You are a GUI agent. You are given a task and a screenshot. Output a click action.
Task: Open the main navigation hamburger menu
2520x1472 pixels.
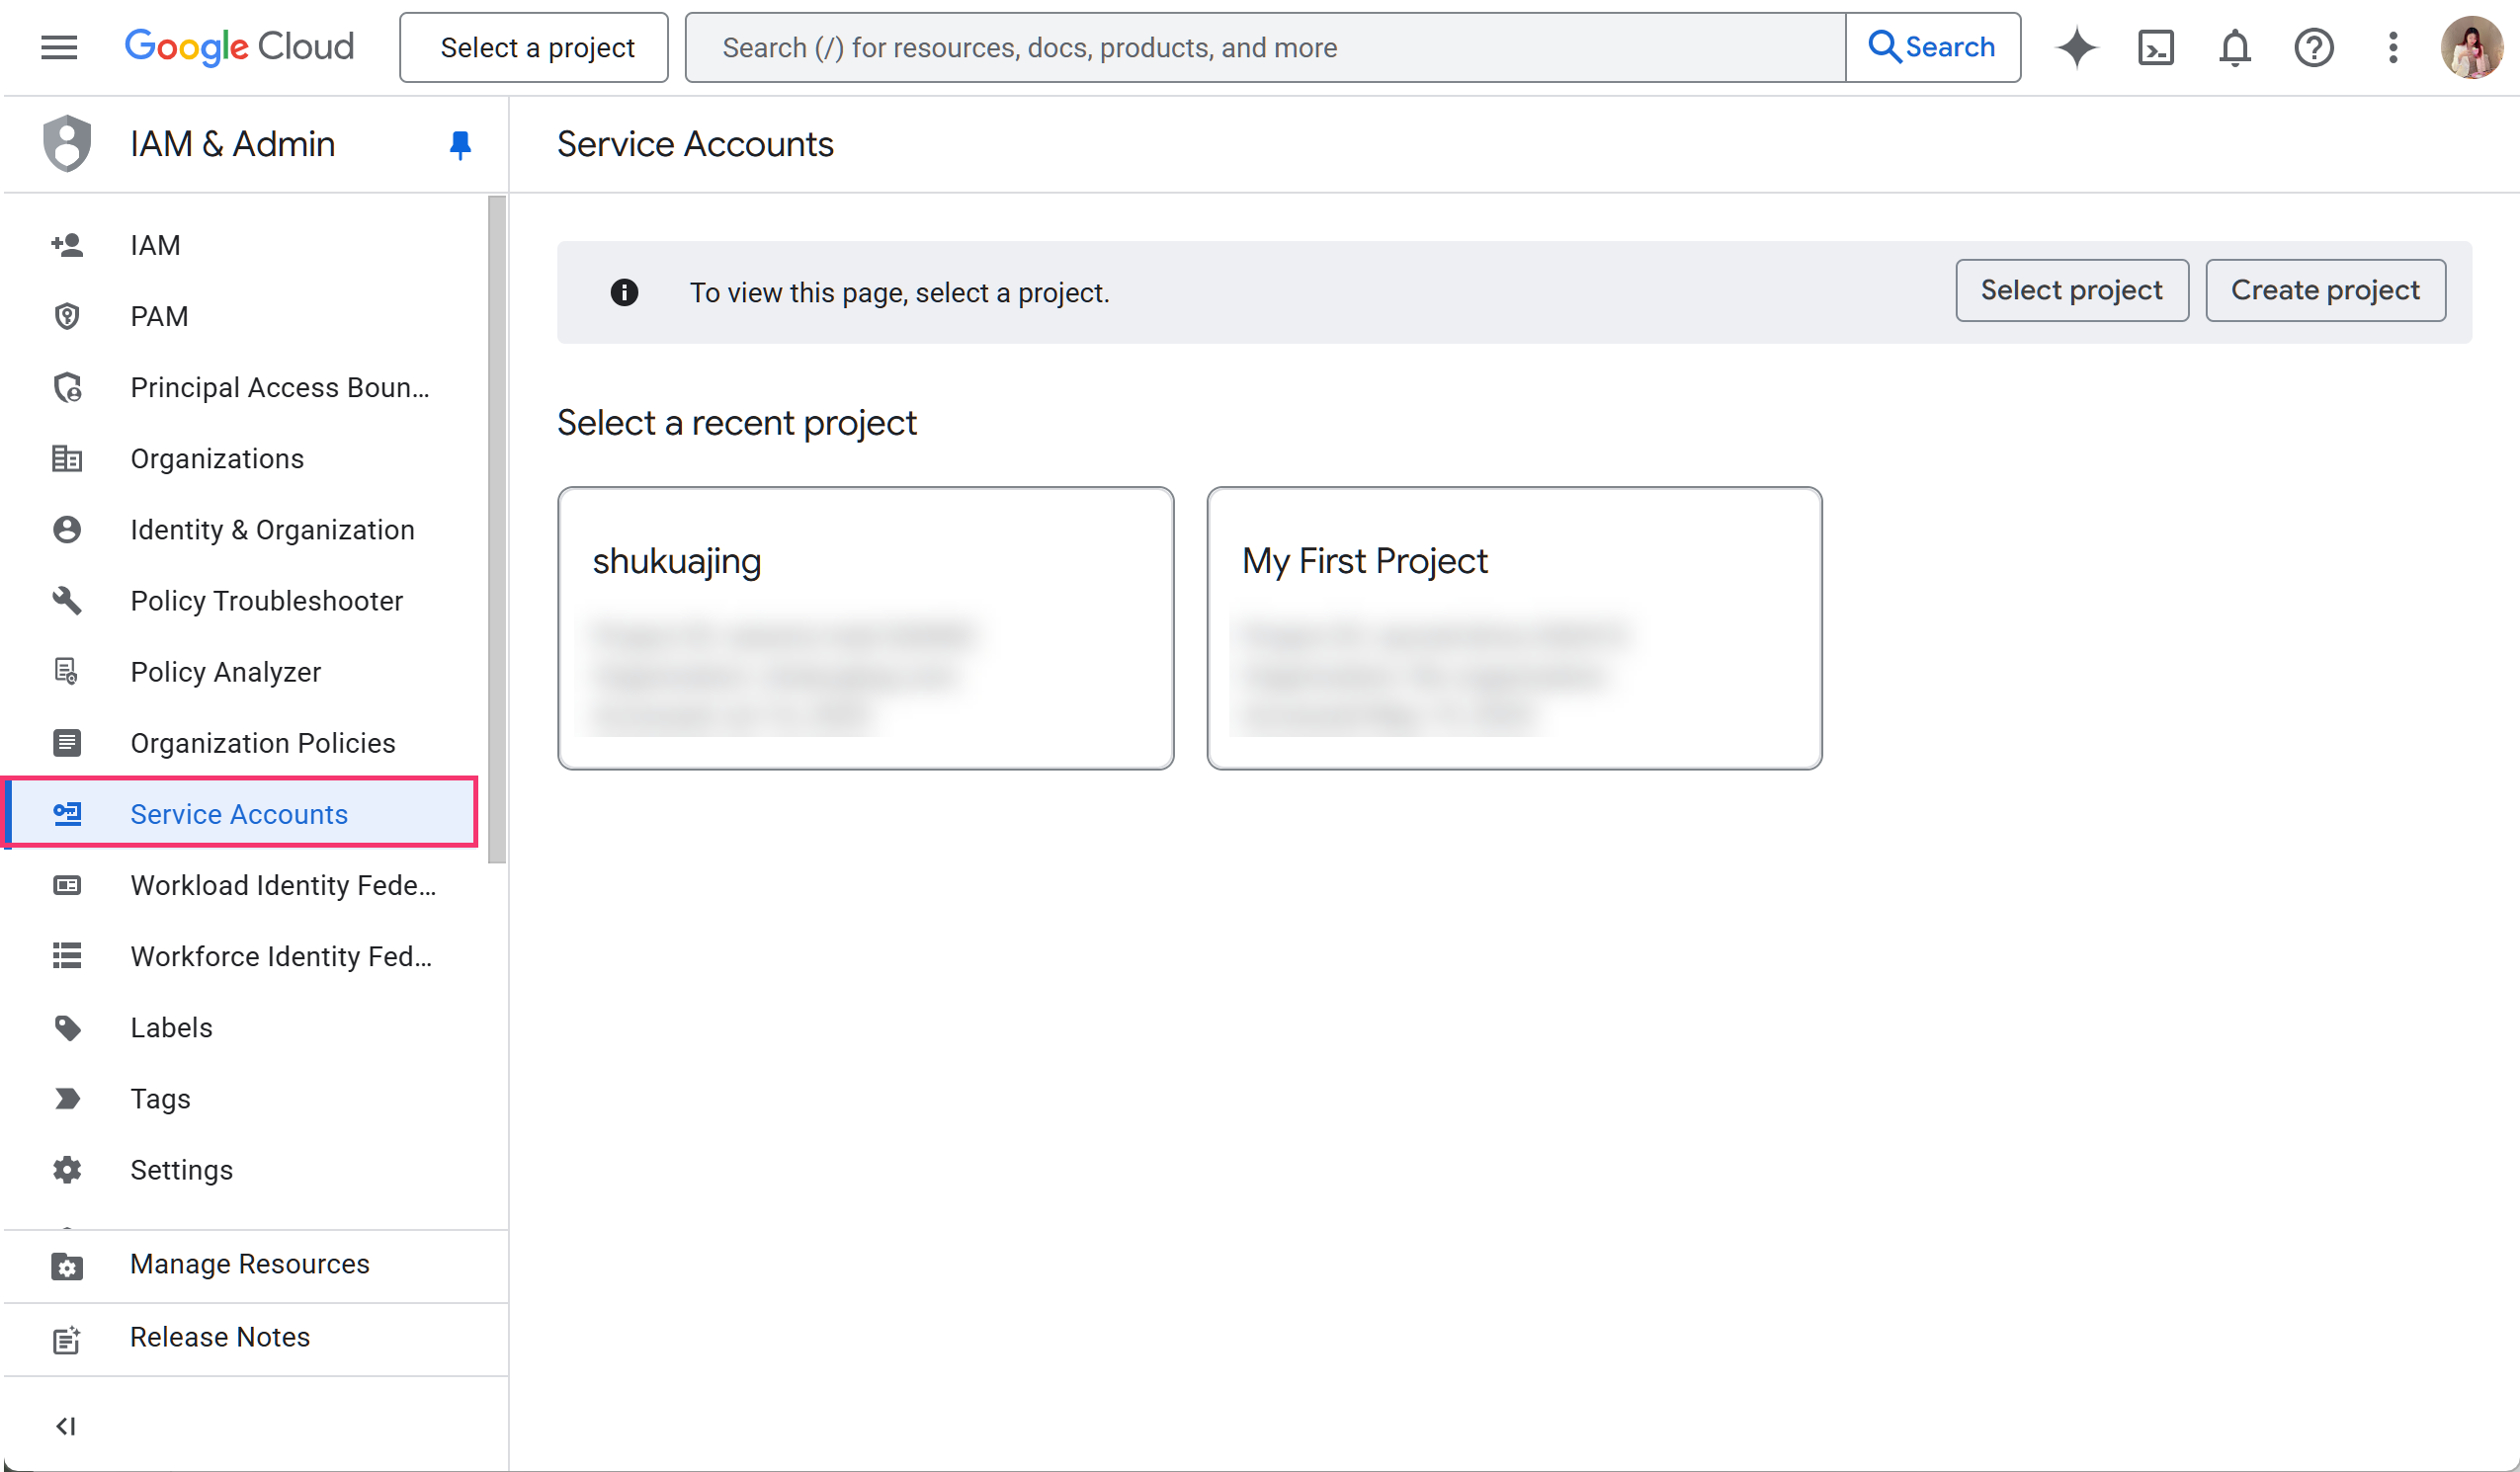click(x=59, y=47)
